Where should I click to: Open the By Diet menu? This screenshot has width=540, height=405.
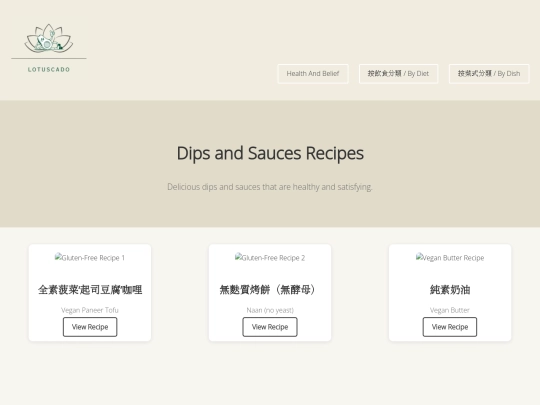(x=398, y=74)
